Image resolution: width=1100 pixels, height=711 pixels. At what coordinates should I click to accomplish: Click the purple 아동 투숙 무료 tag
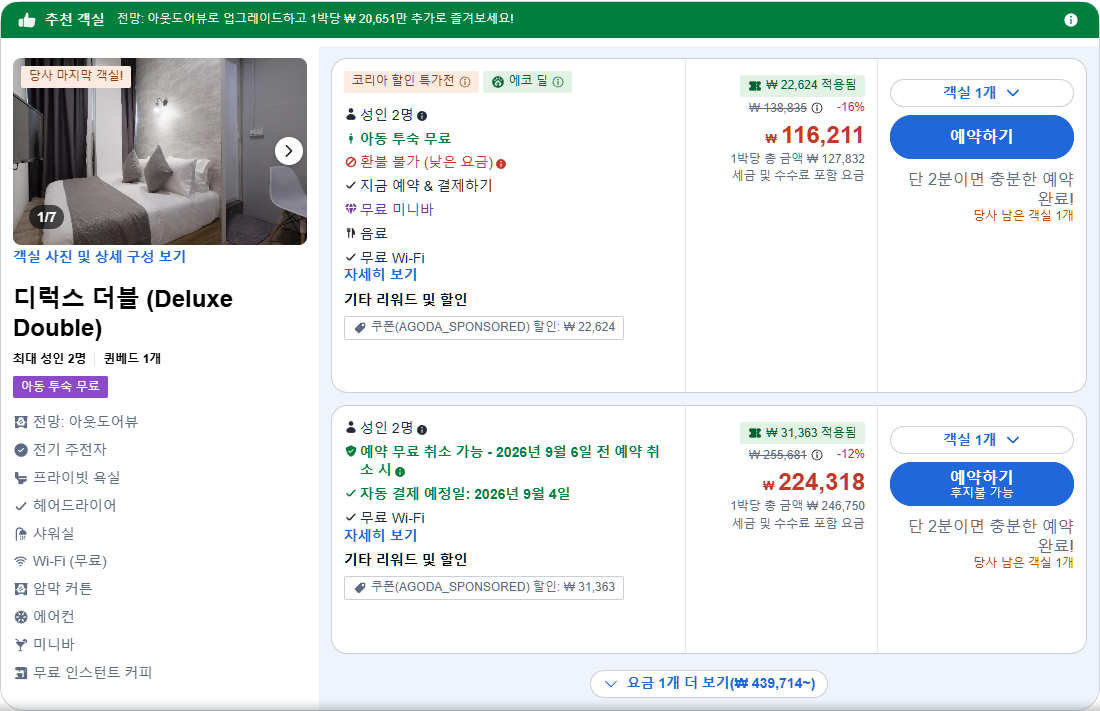pos(60,387)
